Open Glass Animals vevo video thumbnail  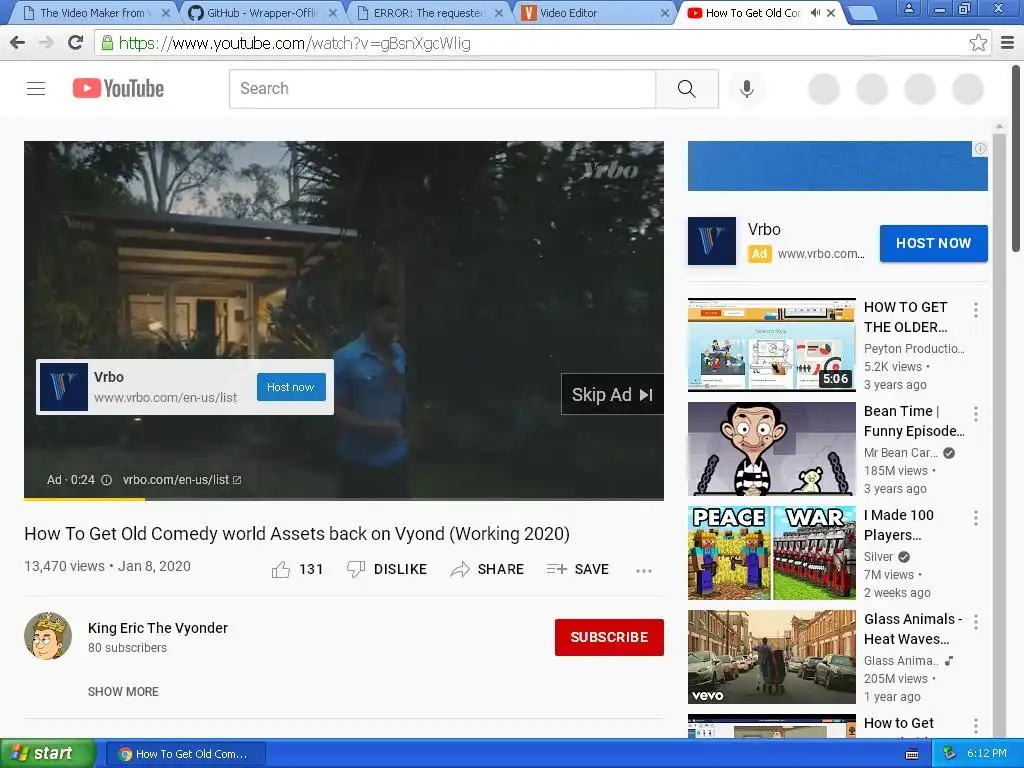pos(771,657)
